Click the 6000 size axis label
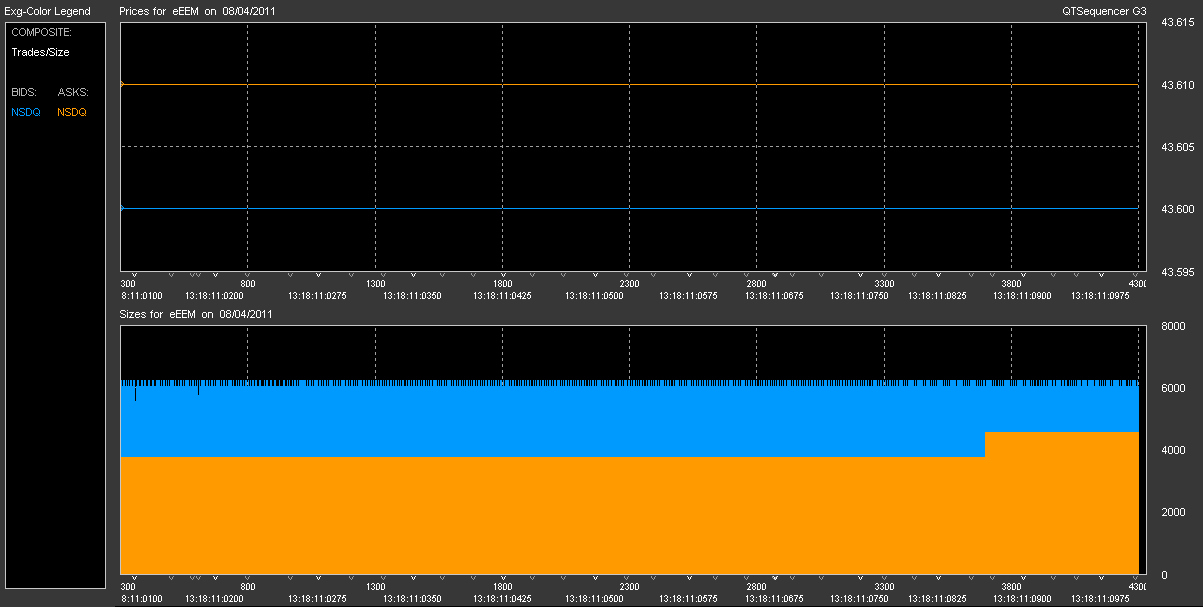1203x607 pixels. pos(1171,388)
